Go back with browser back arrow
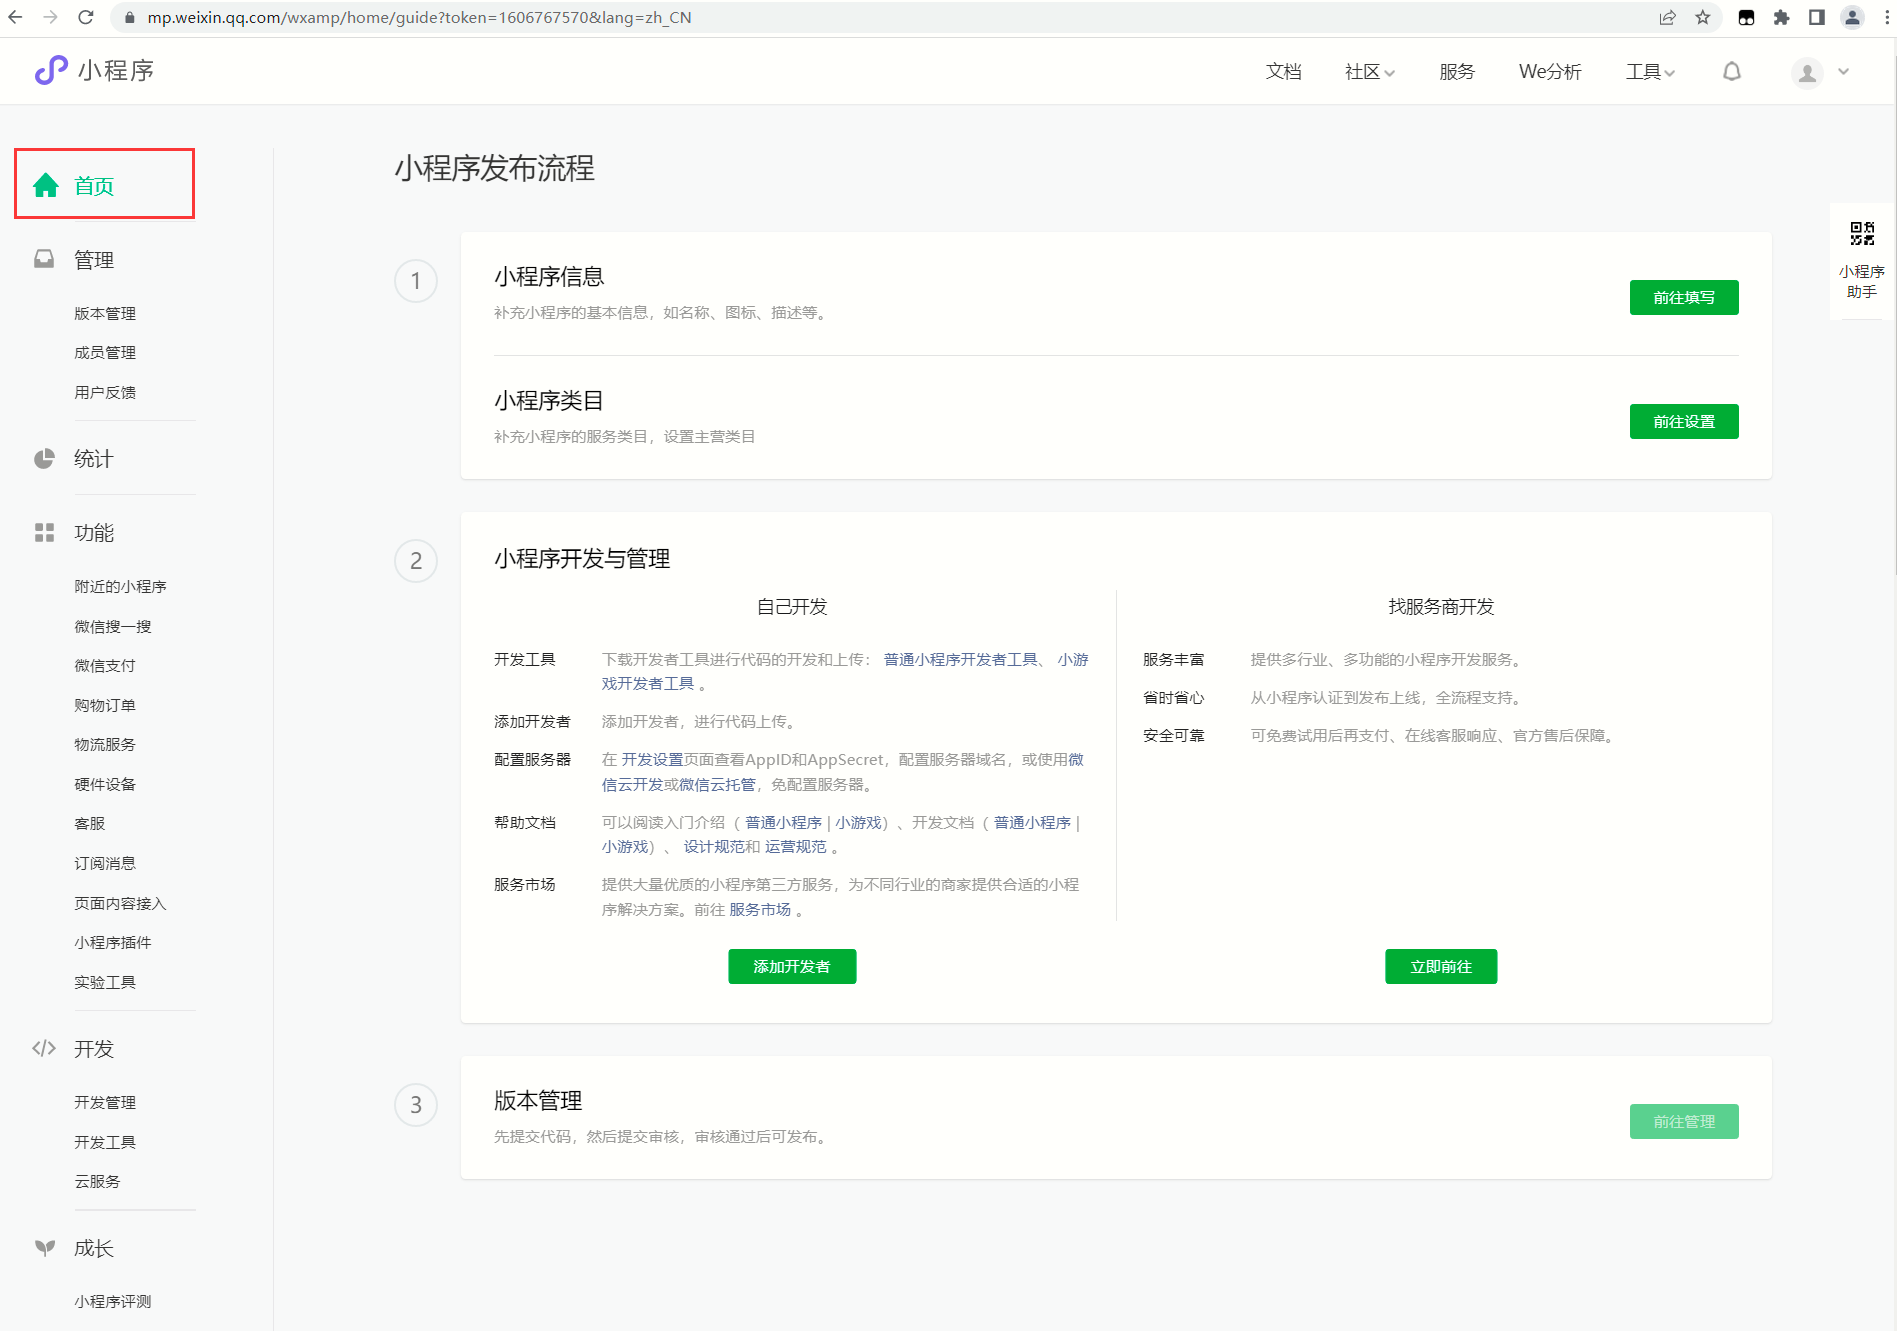This screenshot has height=1331, width=1897. [x=16, y=17]
